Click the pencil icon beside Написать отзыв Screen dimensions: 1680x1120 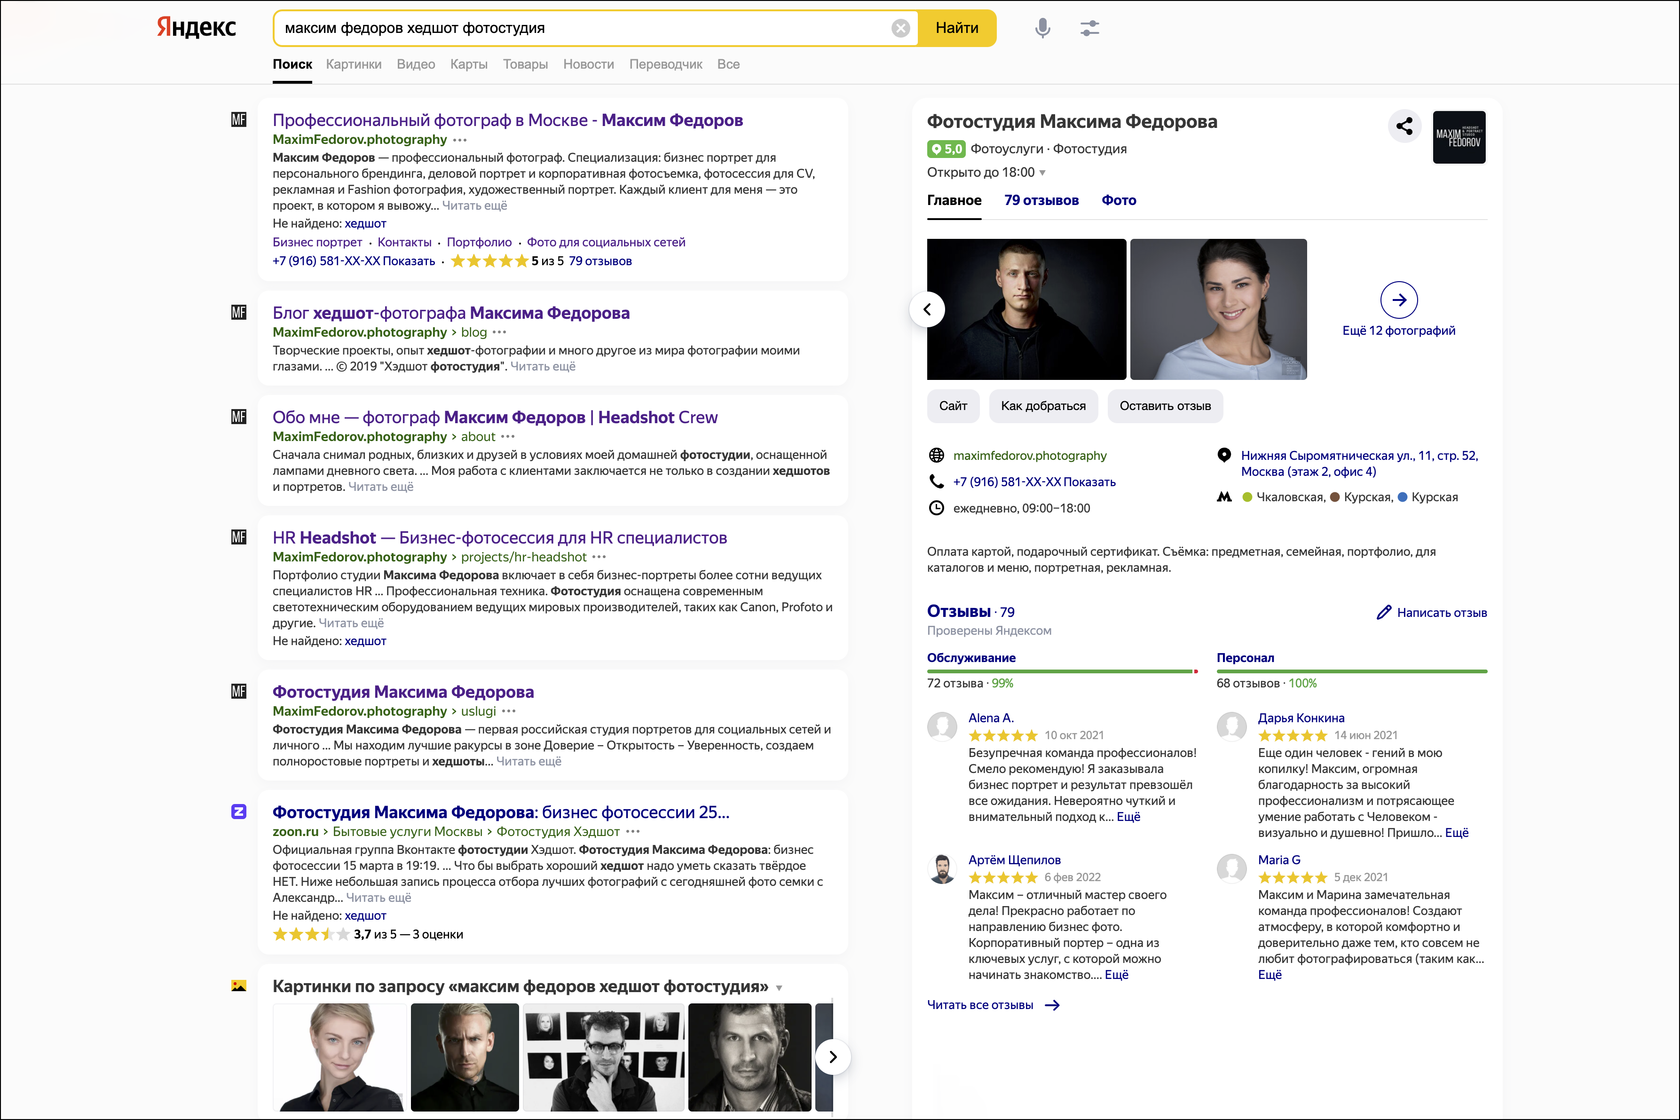point(1384,612)
